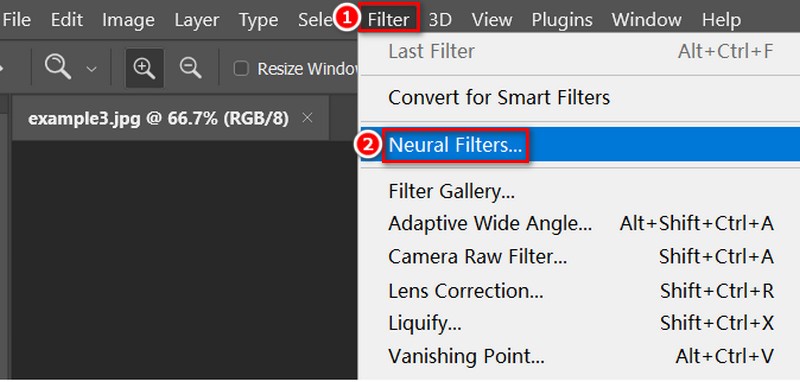
Task: Open the Zoom tool preset dropdown arrow
Action: click(91, 69)
